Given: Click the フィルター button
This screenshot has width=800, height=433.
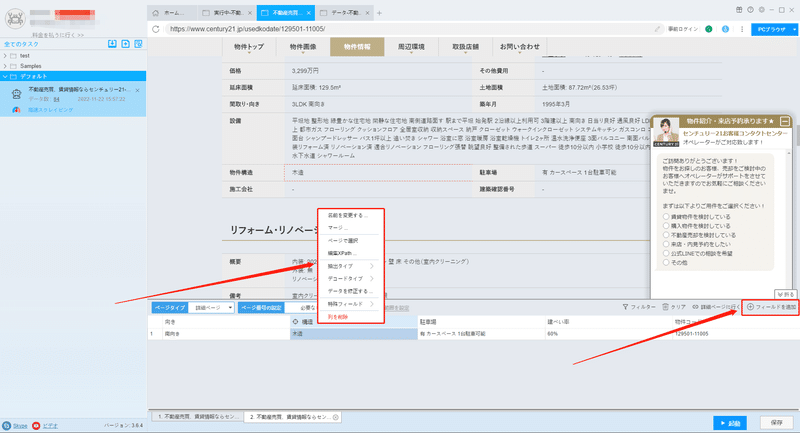Looking at the screenshot, I should click(x=639, y=307).
